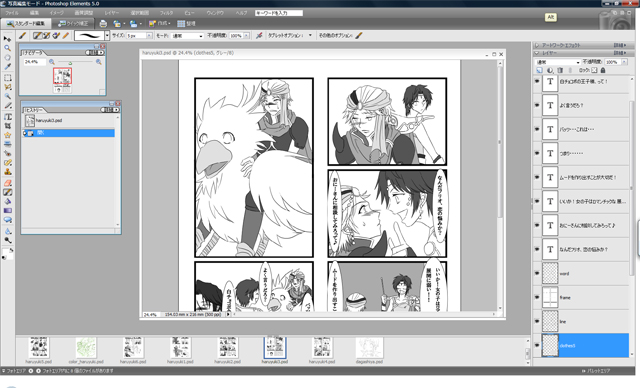Select the Lasso tool

[7, 87]
